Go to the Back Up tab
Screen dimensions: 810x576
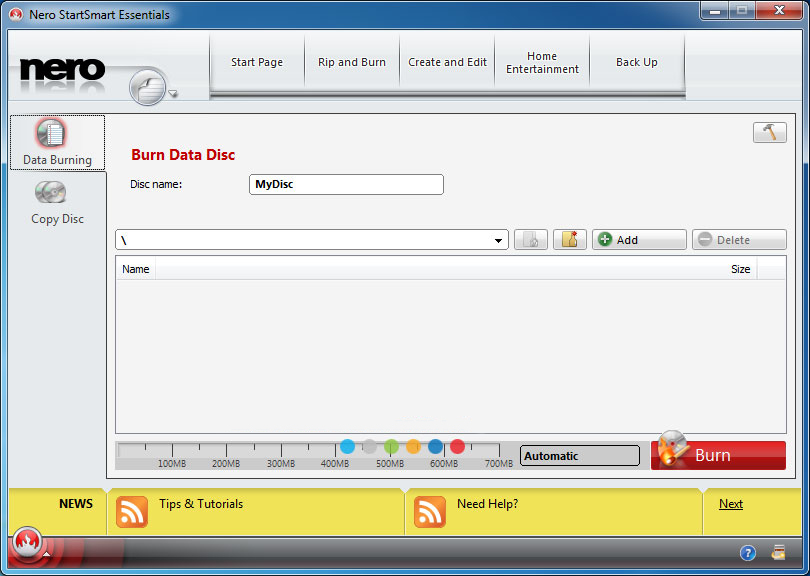point(636,62)
